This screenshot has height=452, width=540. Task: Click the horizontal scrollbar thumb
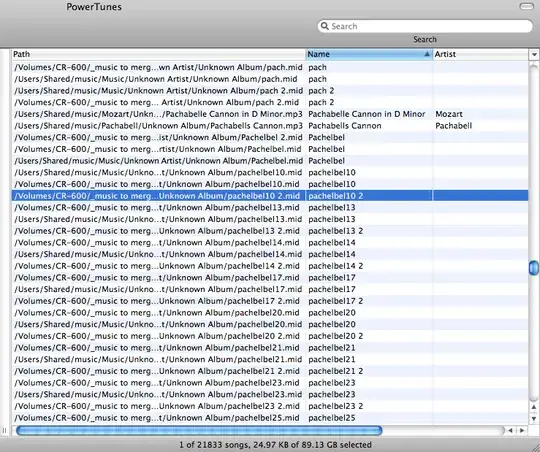pyautogui.click(x=199, y=430)
